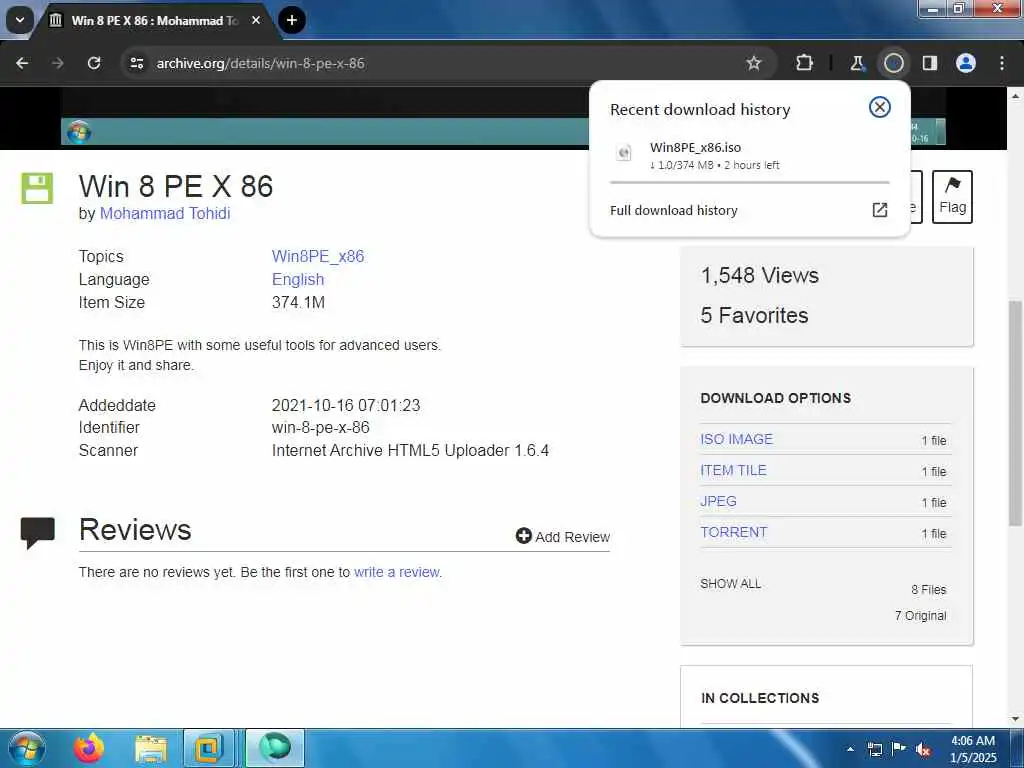Close Recent download history popup

(x=880, y=107)
